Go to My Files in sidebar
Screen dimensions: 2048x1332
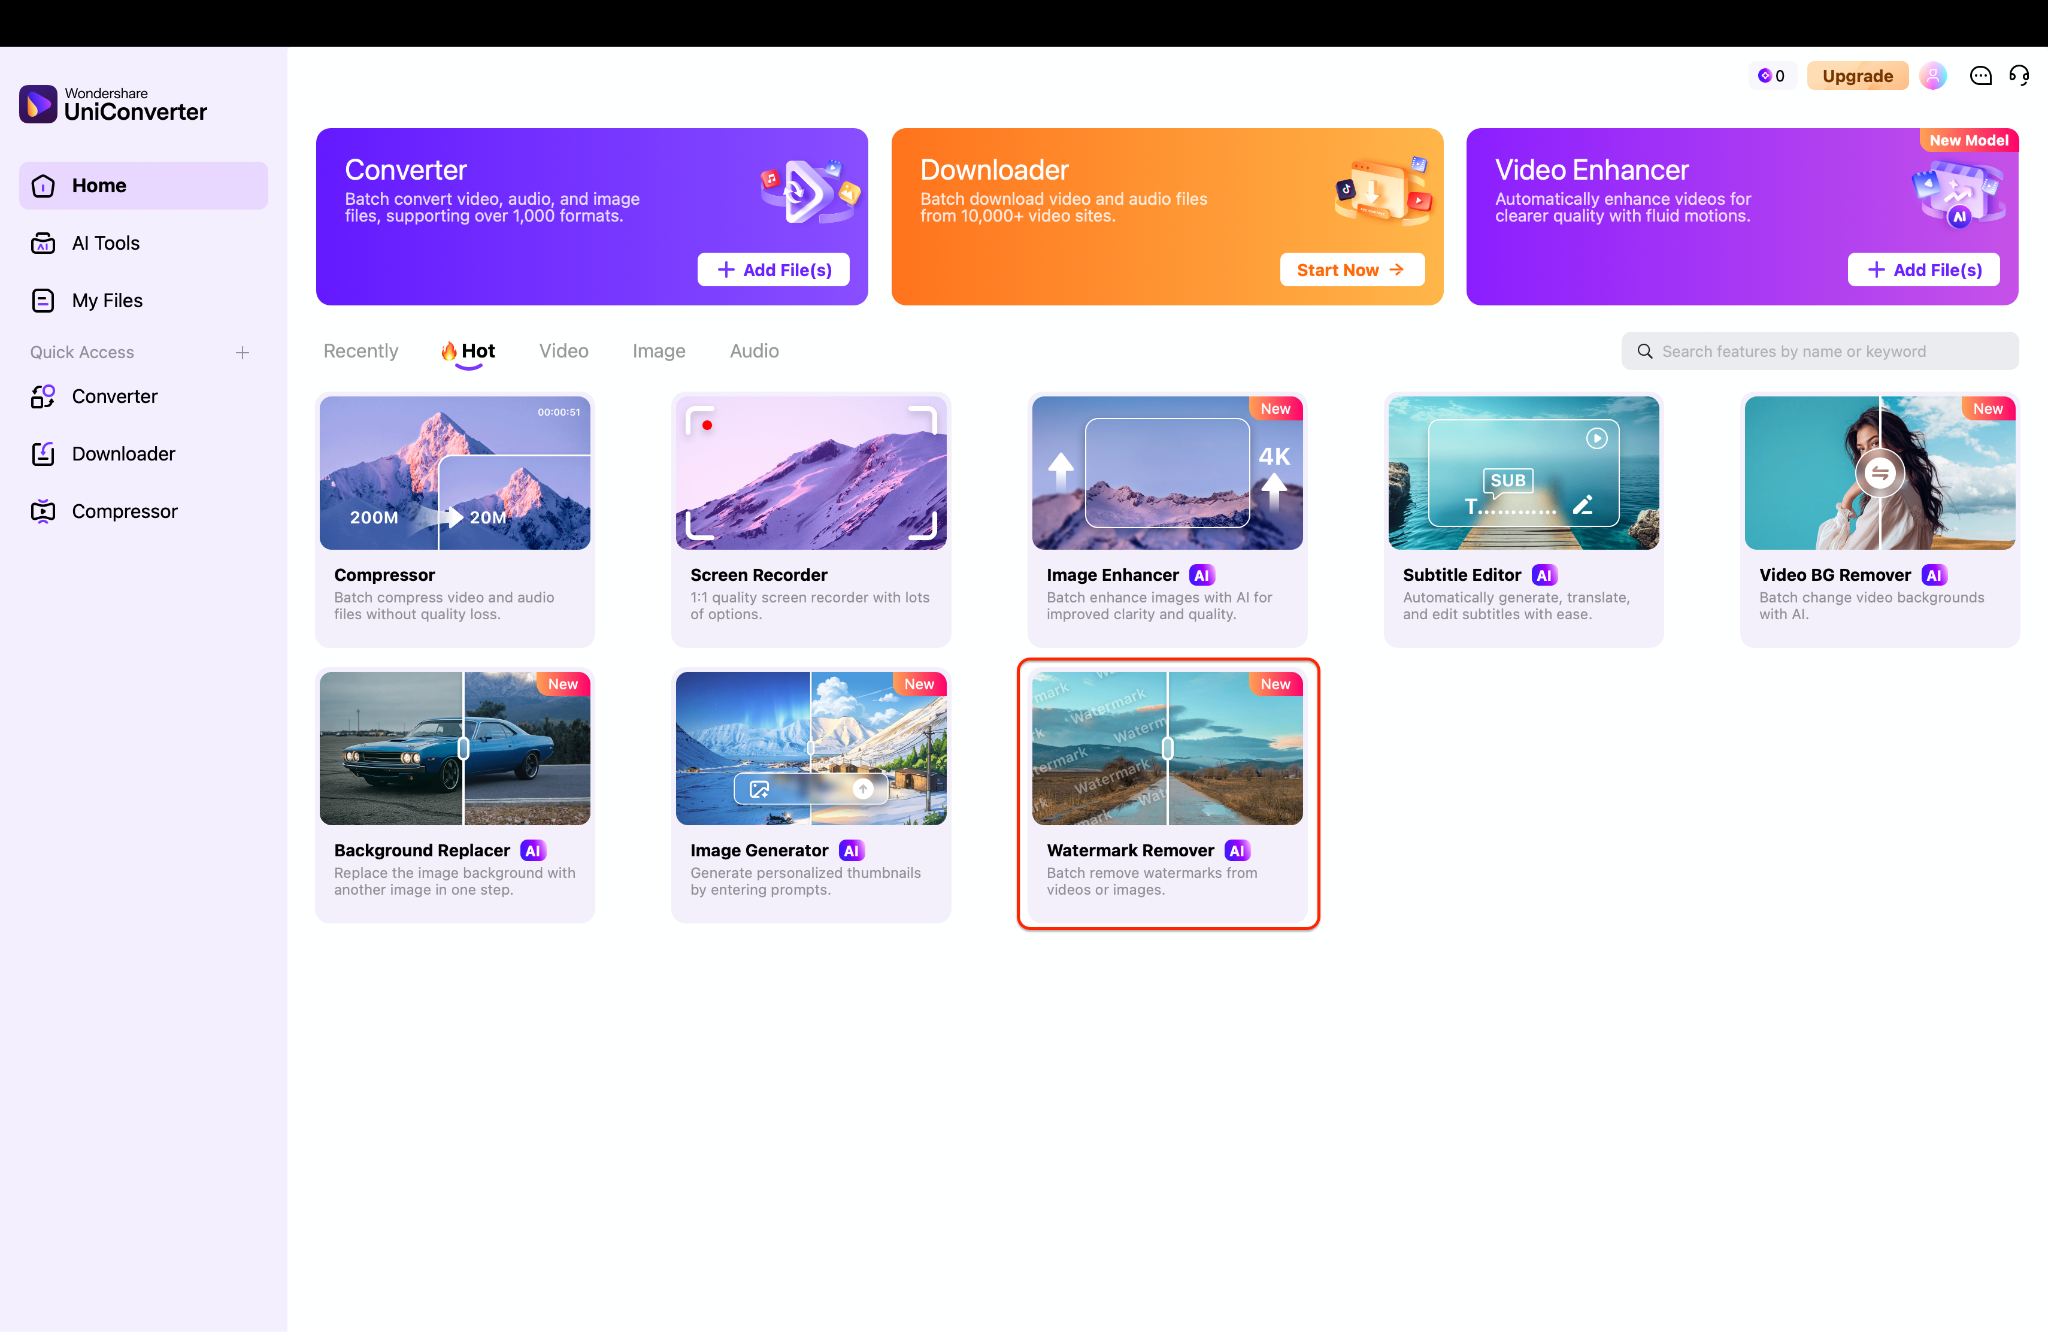click(x=143, y=300)
